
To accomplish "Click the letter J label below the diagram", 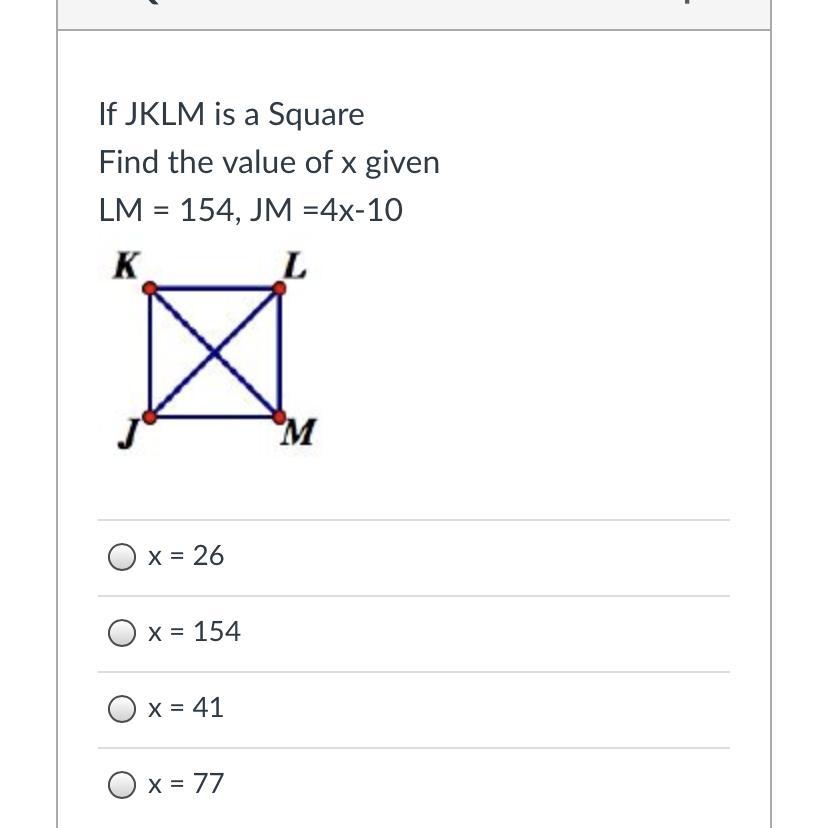I will point(127,436).
